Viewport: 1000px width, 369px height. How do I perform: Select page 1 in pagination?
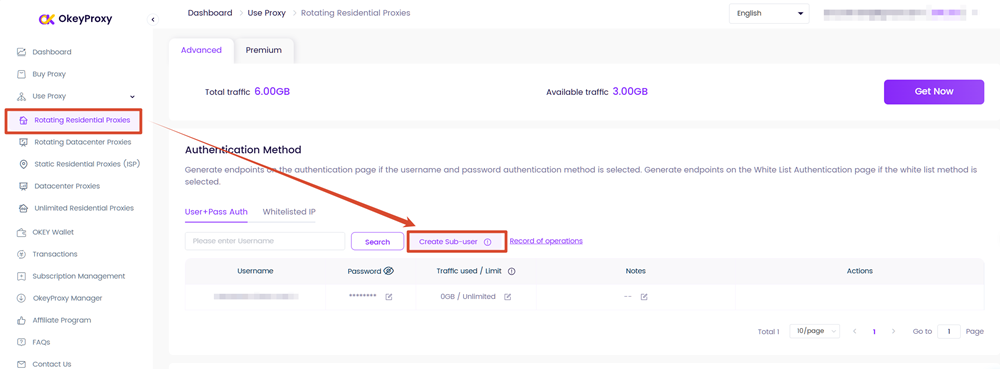[x=874, y=331]
